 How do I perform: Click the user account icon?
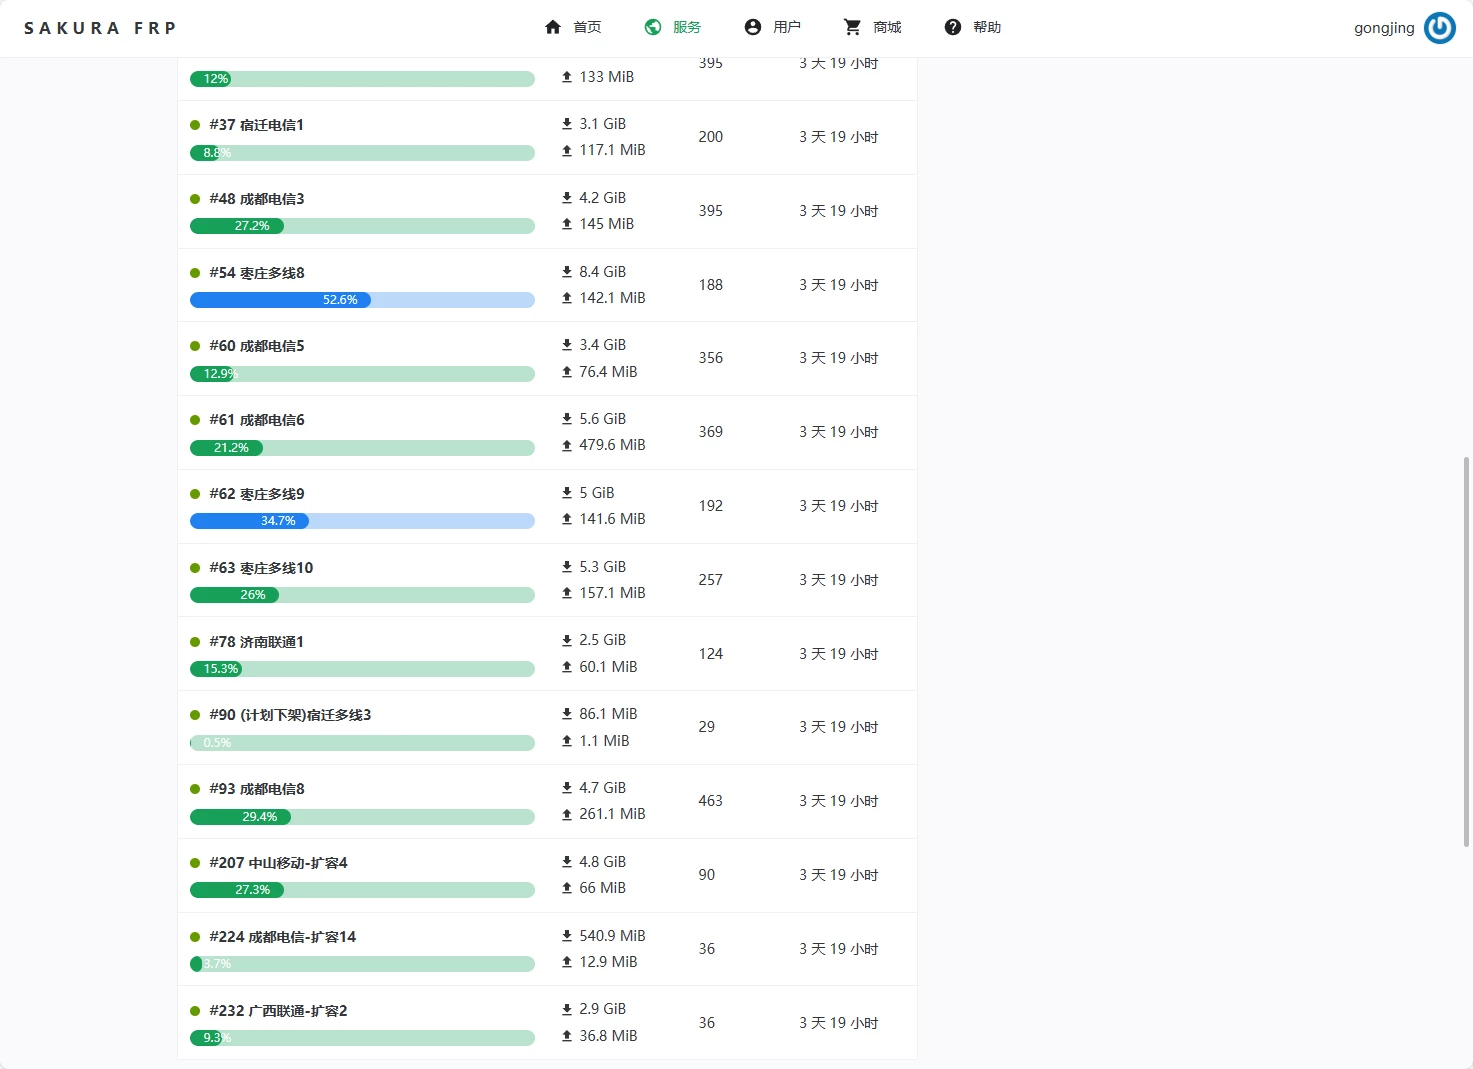(753, 27)
